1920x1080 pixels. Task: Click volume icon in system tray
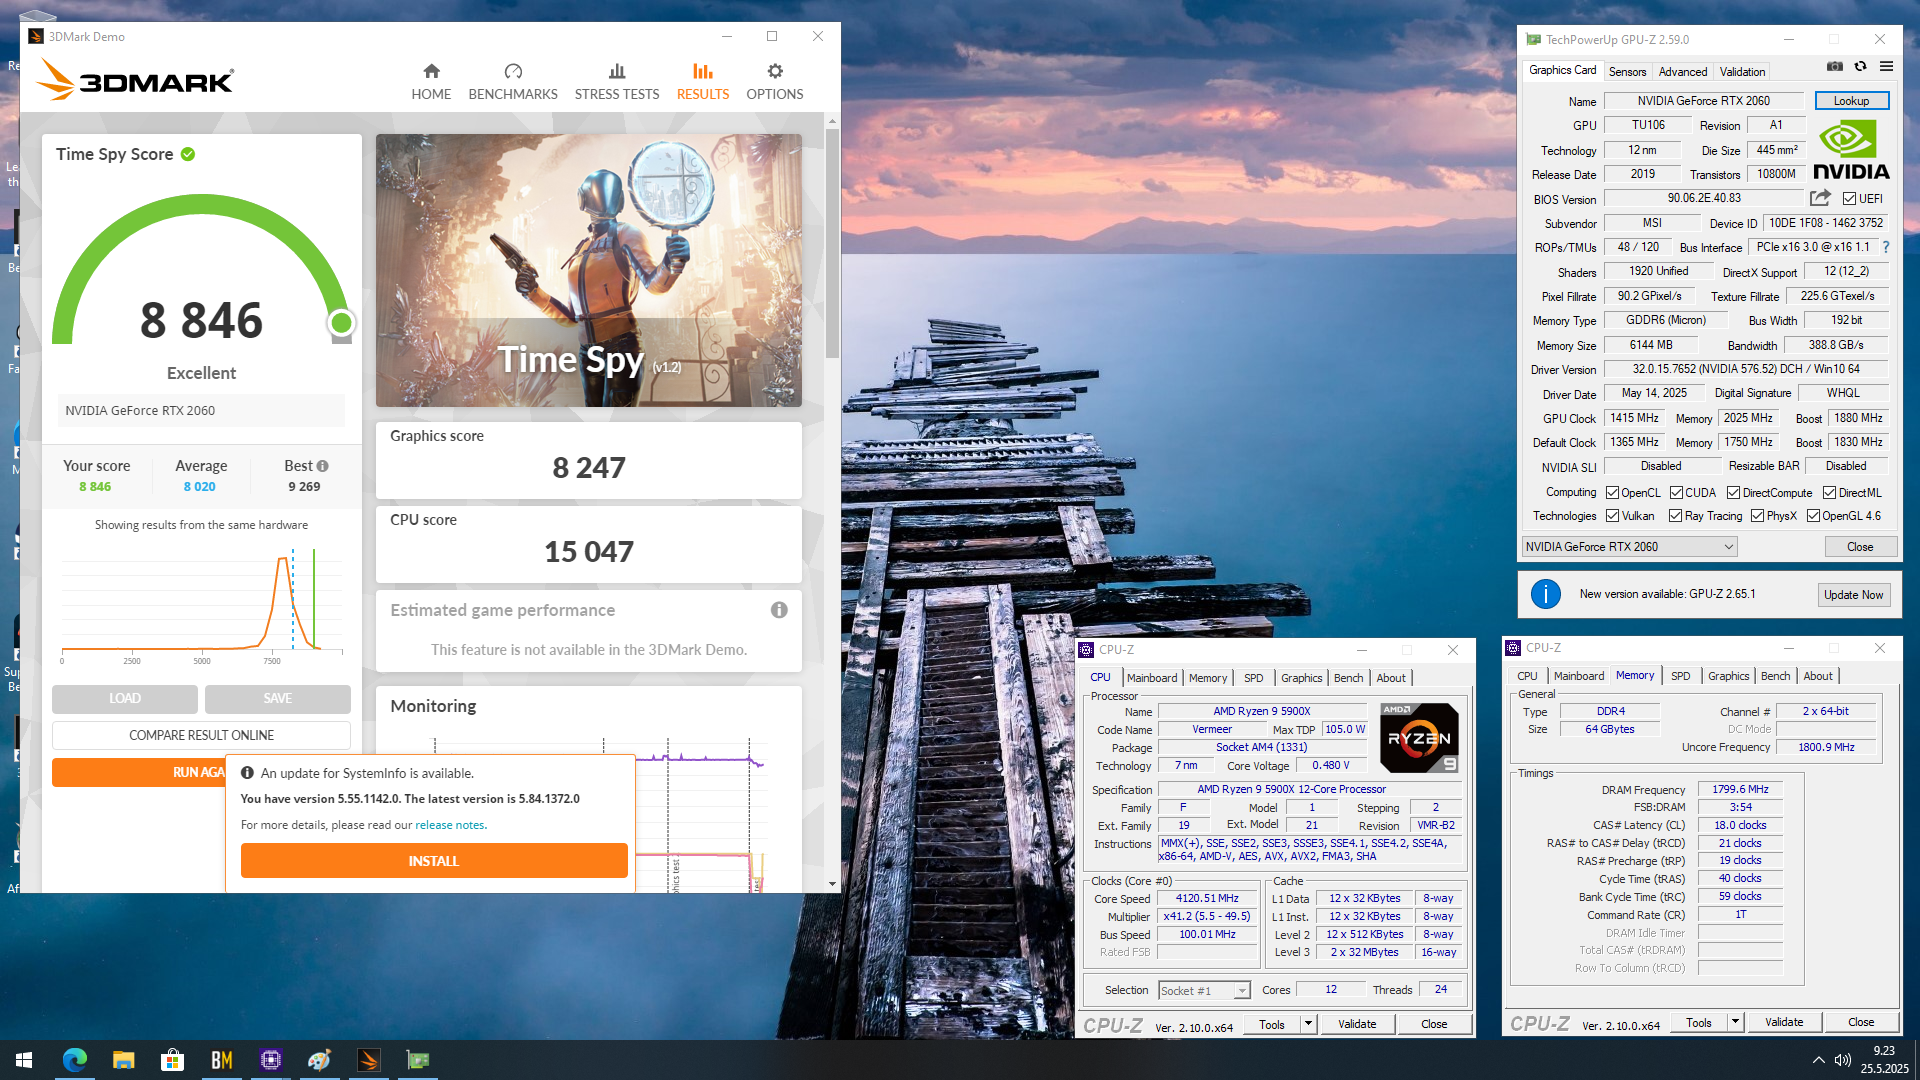coord(1843,1060)
